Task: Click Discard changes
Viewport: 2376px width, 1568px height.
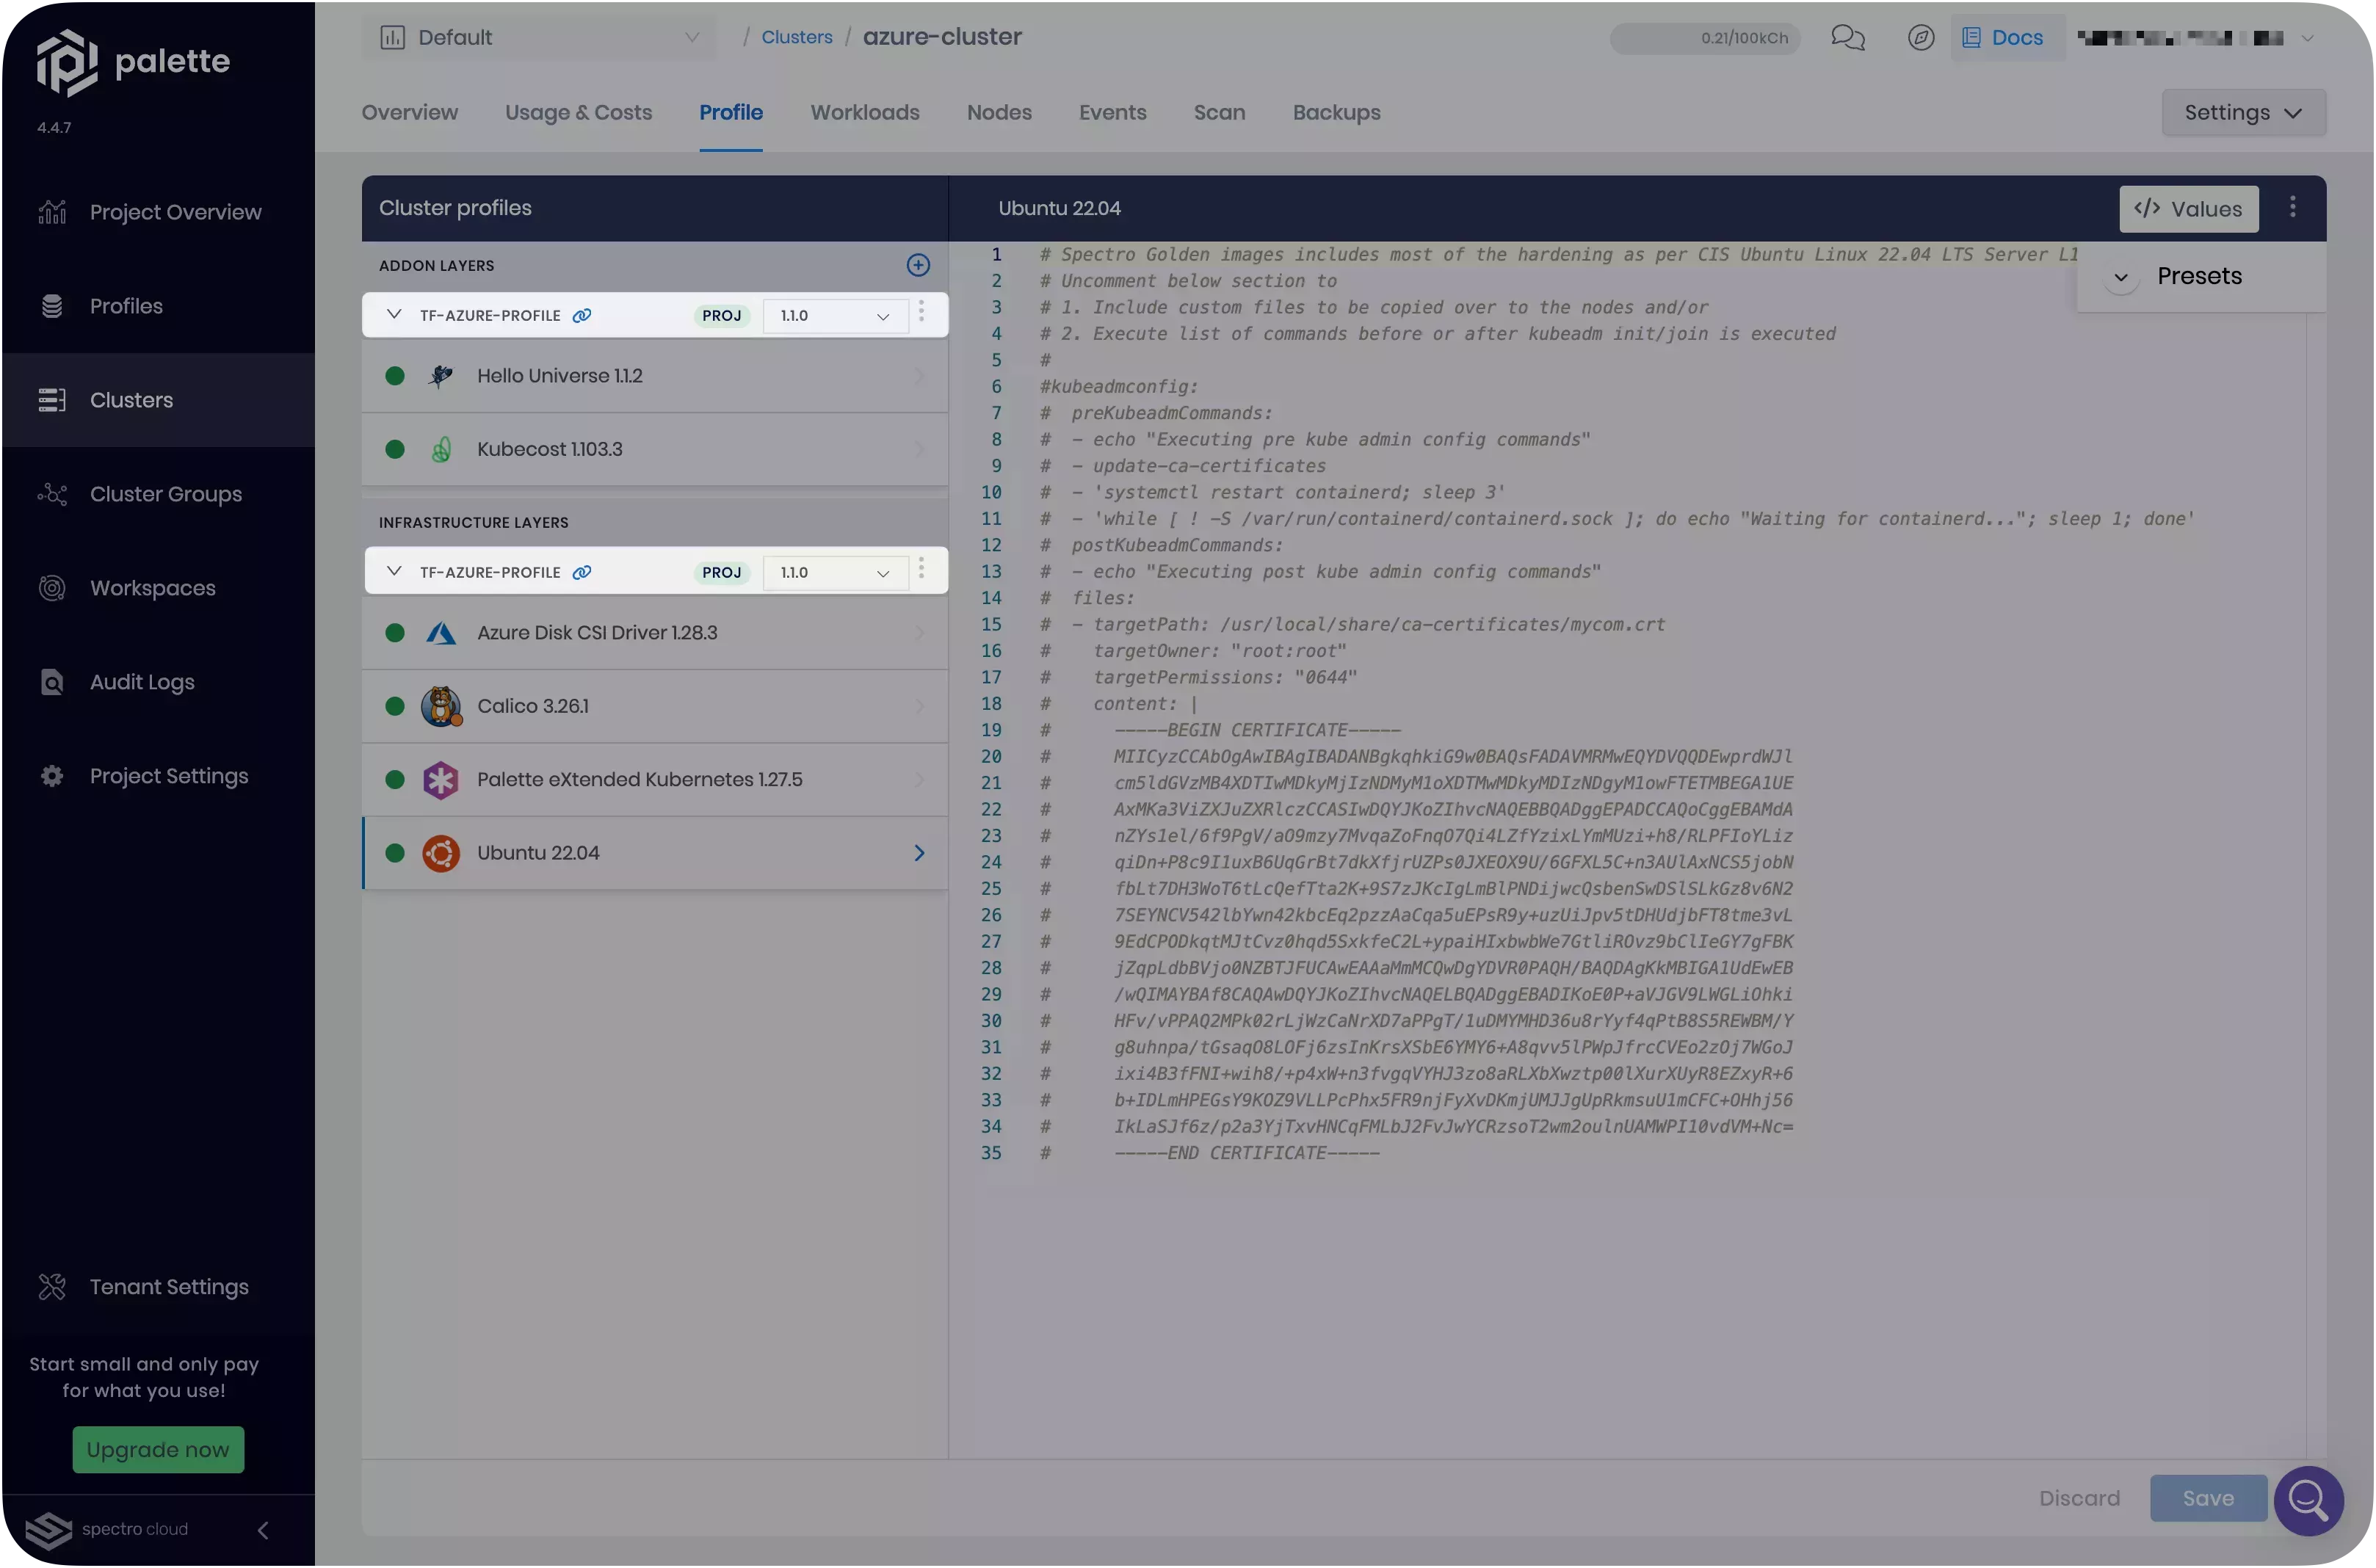Action: [x=2079, y=1499]
